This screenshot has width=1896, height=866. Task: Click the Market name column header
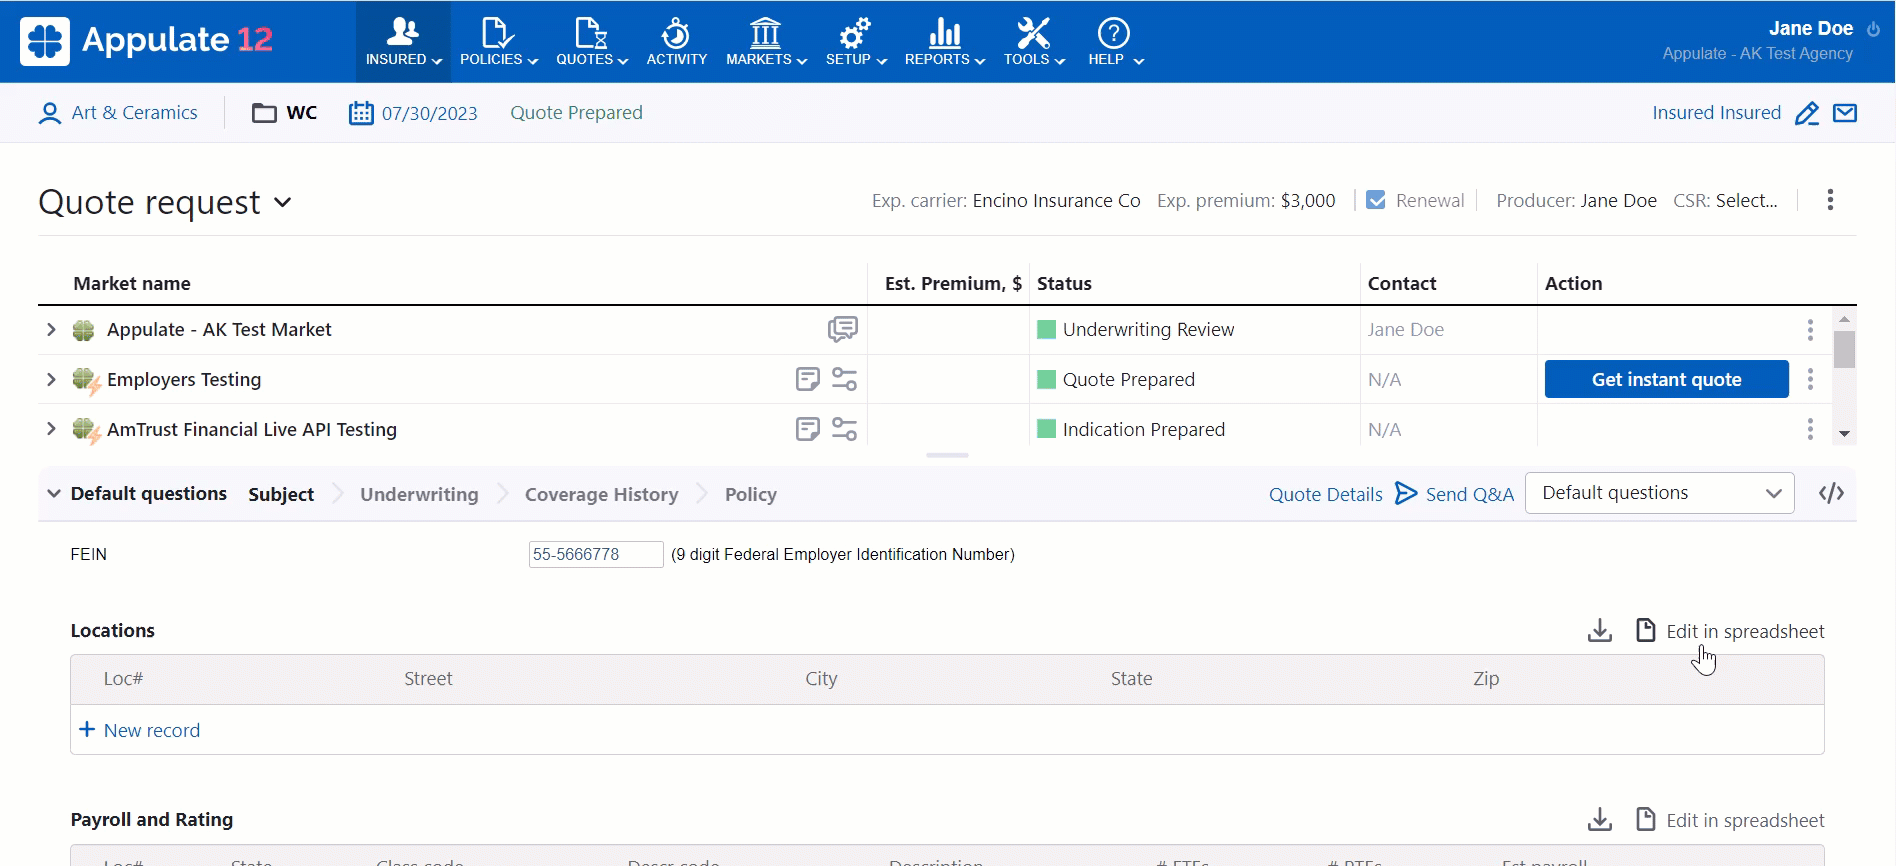click(132, 283)
